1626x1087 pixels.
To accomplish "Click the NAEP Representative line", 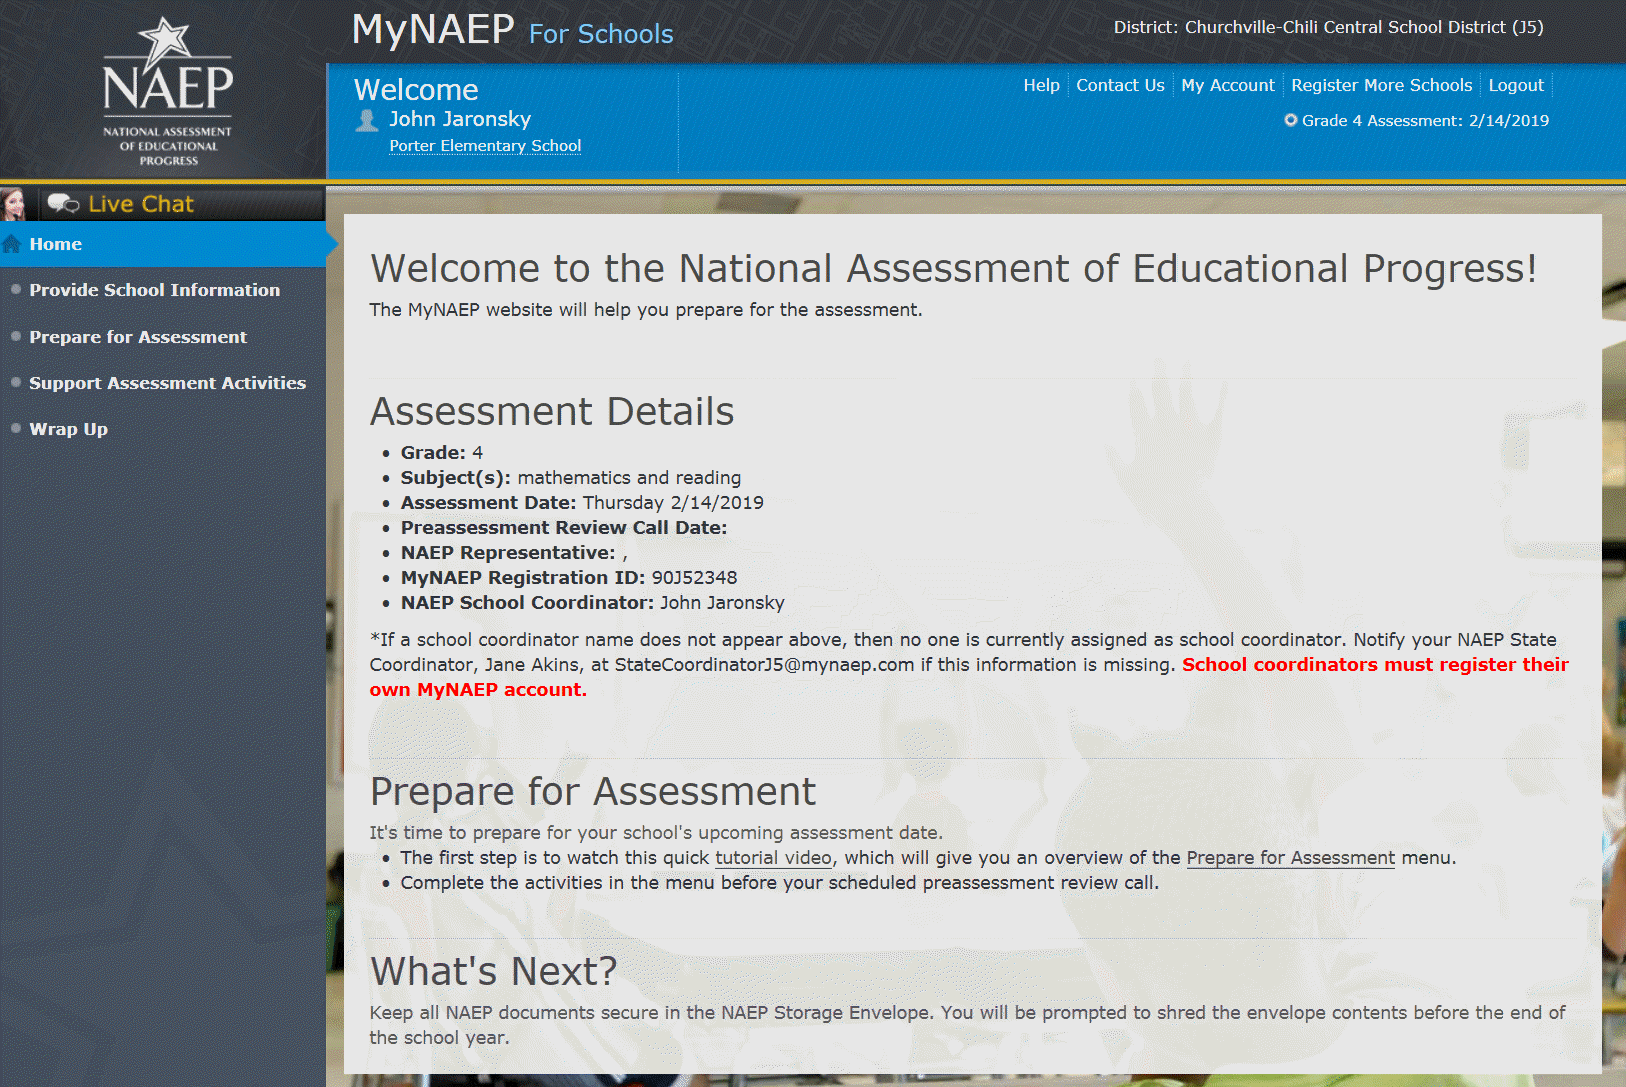I will pos(514,553).
